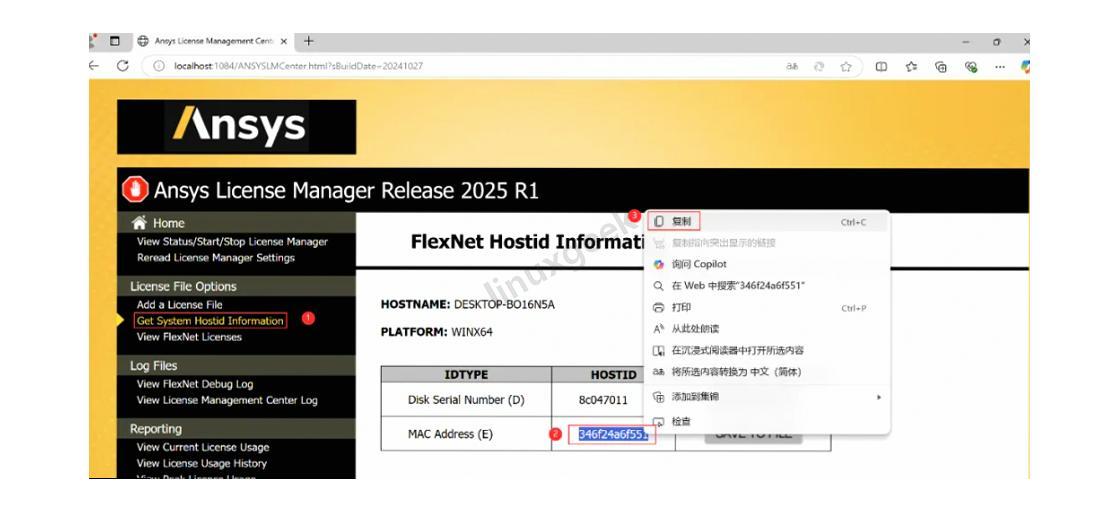
Task: Close the Ansys License Management Center tab
Action: (284, 41)
